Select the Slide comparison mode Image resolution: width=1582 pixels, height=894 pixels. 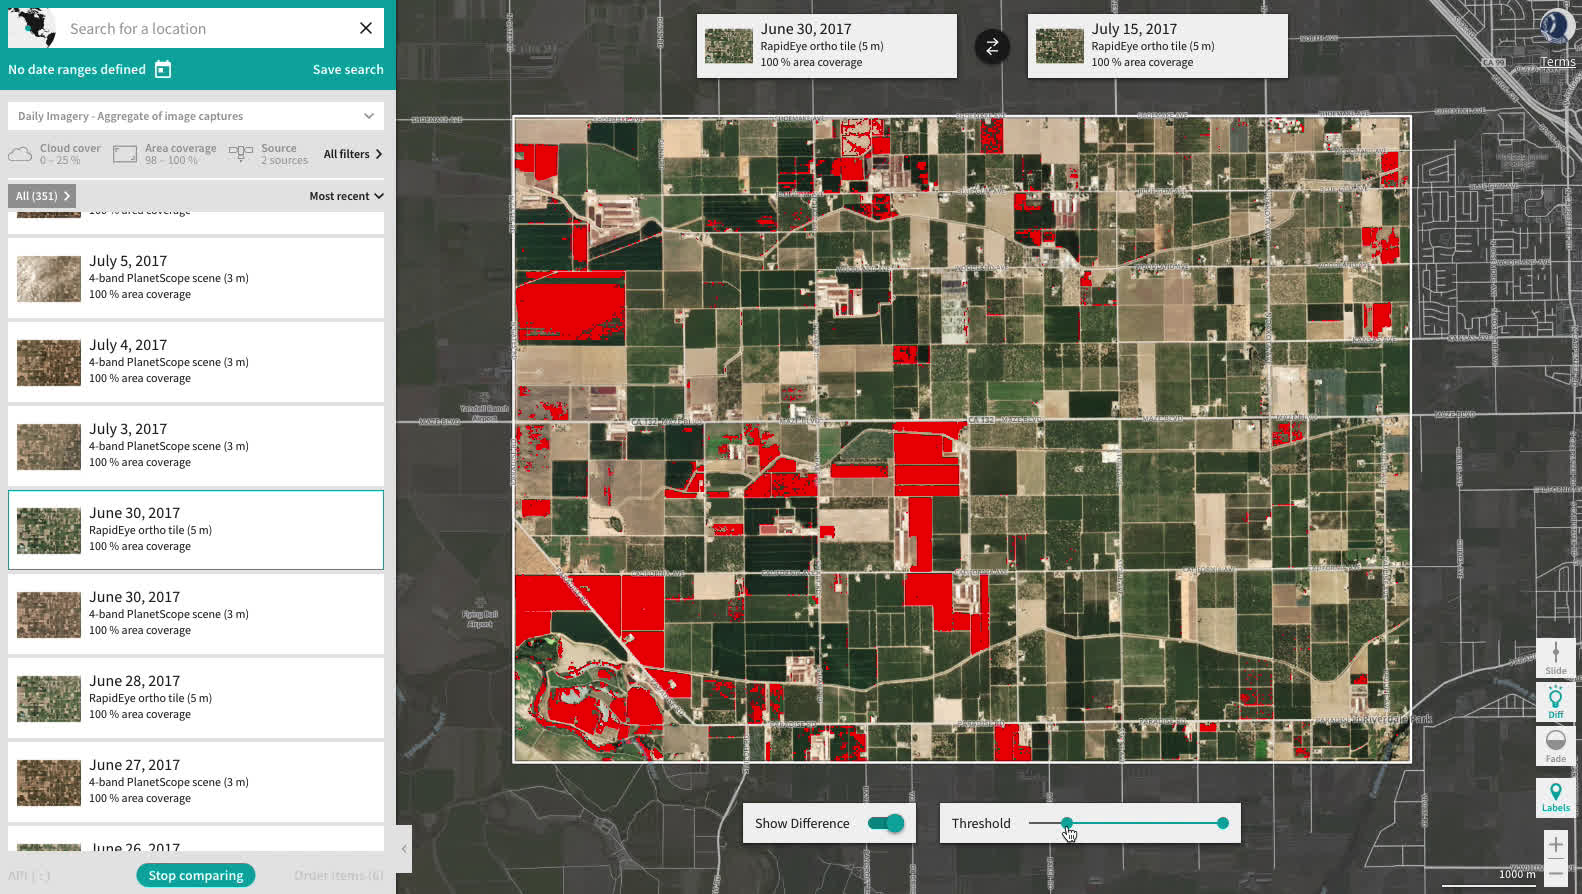pos(1555,658)
